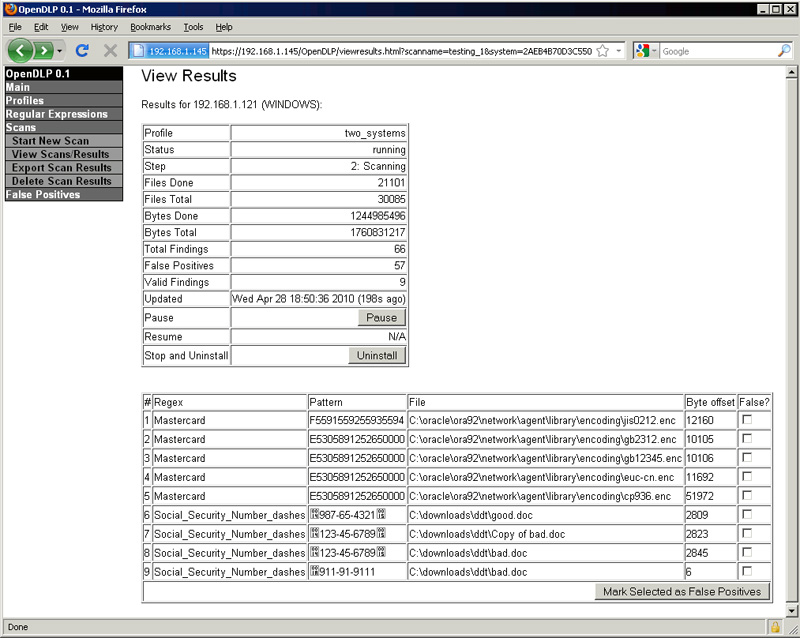This screenshot has height=638, width=800.
Task: Click the pattern 911-91-9111 cell
Action: coord(357,572)
